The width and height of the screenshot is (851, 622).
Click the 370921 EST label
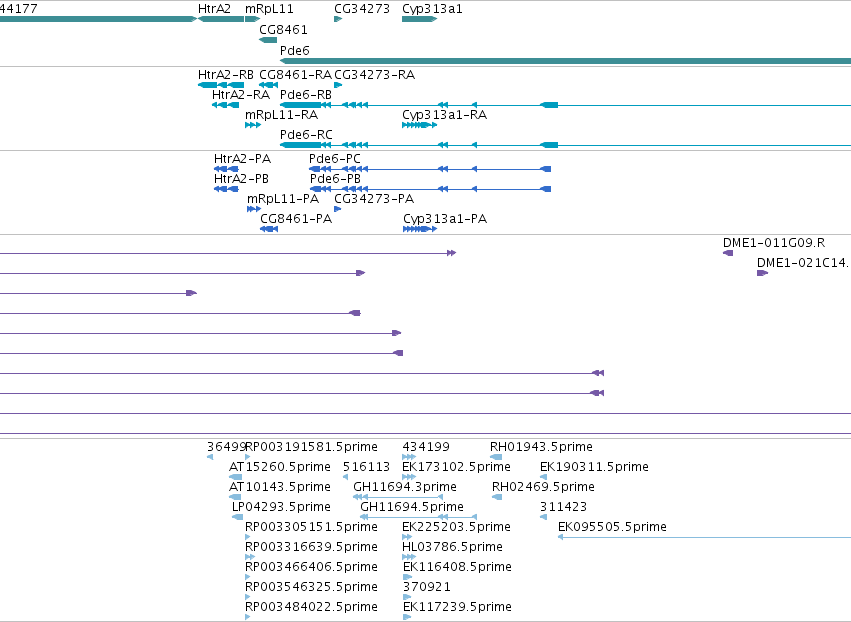click(x=427, y=587)
